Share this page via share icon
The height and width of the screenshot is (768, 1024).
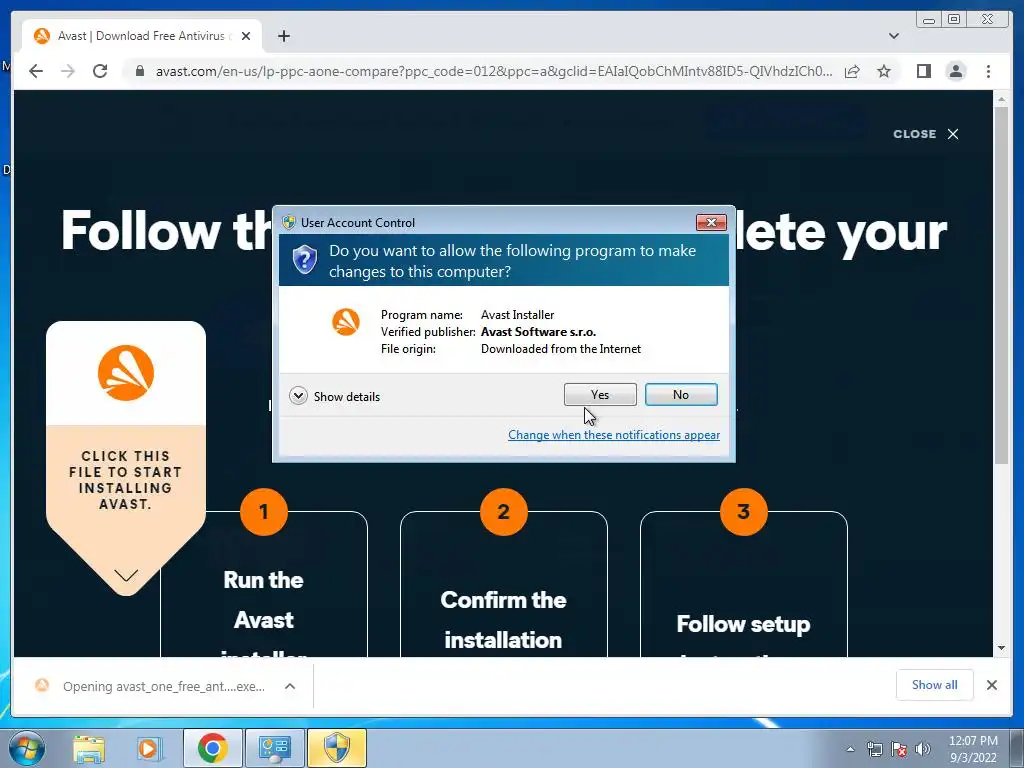tap(852, 71)
